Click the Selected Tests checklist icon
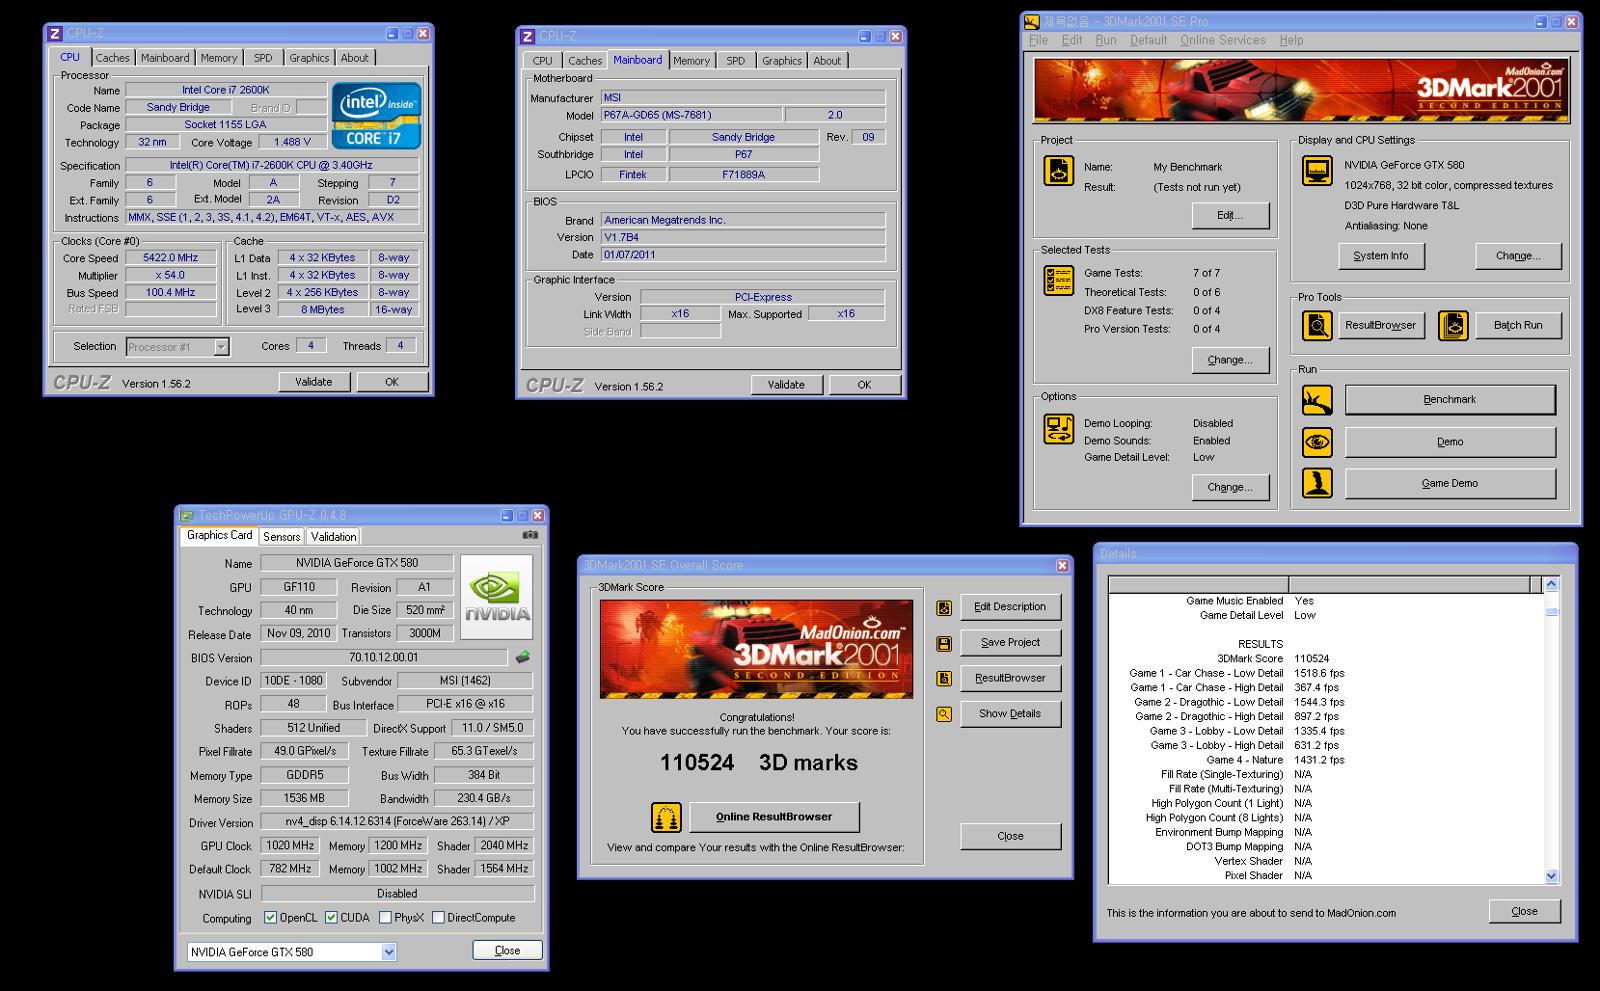Viewport: 1600px width, 991px height. (x=1058, y=281)
